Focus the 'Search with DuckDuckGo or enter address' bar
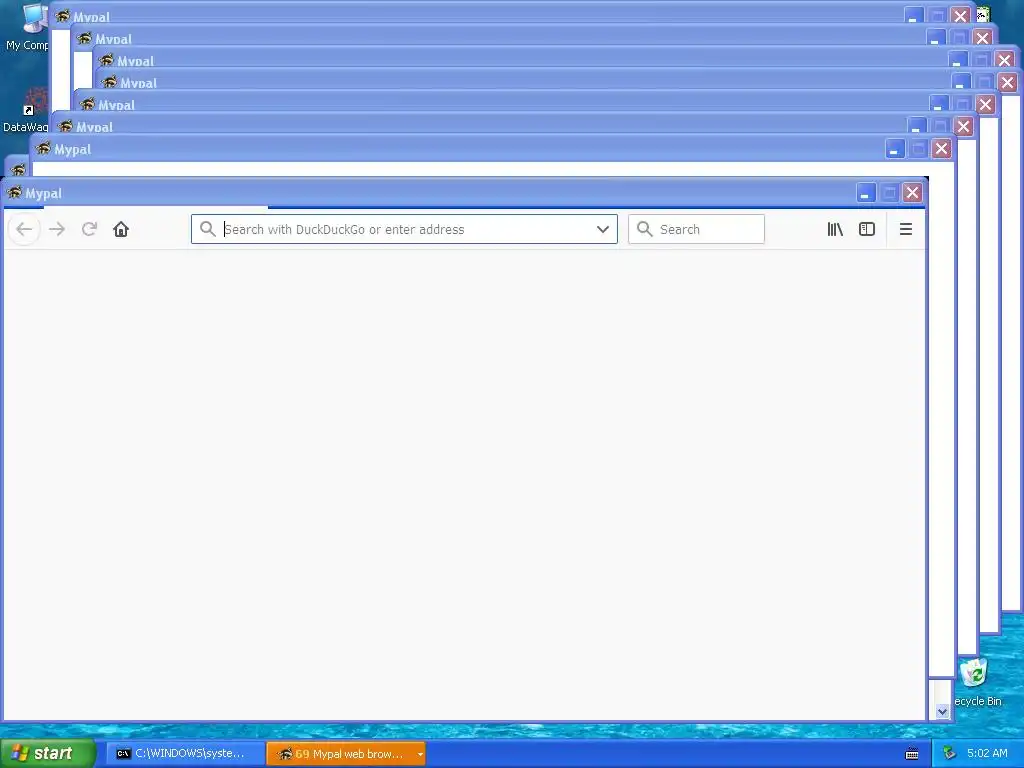Viewport: 1024px width, 768px height. tap(404, 229)
